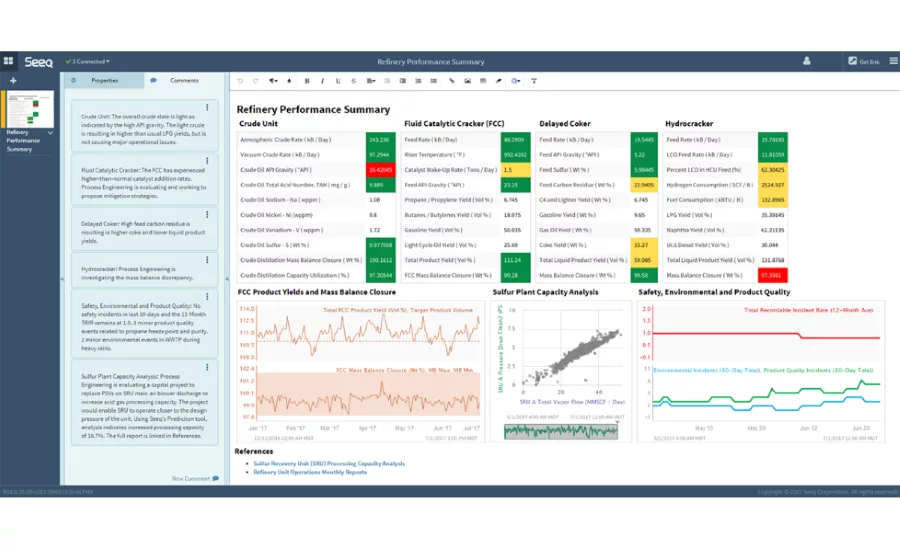Open the user profile icon

(806, 61)
